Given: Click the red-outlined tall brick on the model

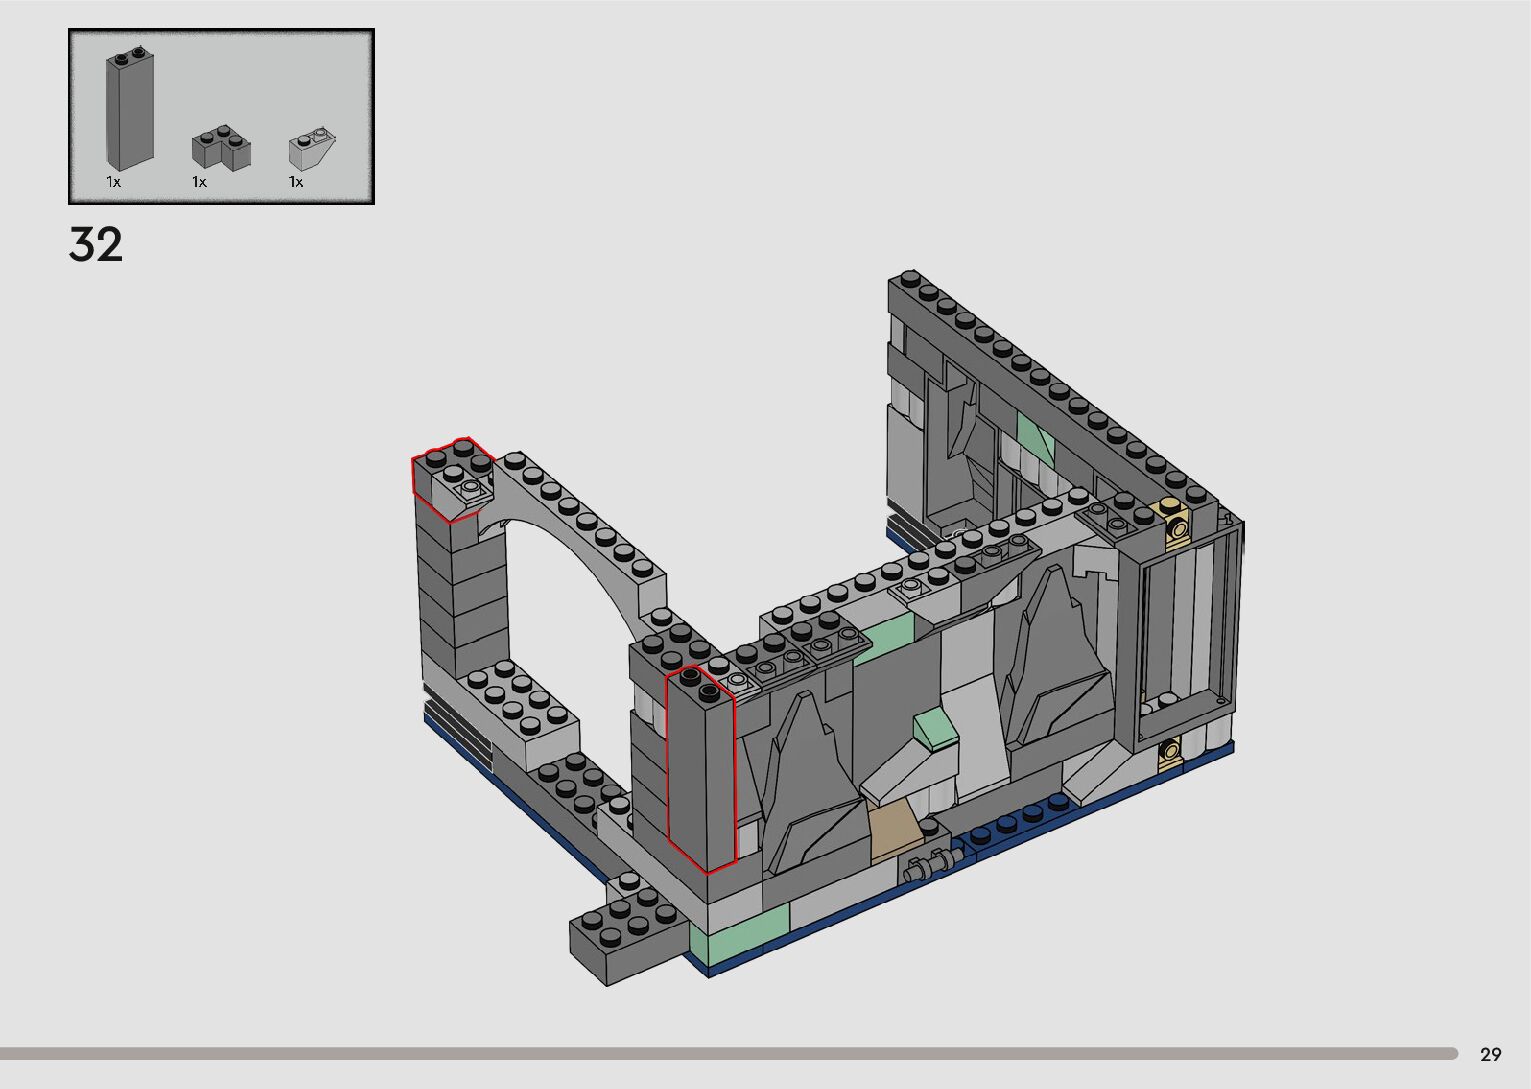Looking at the screenshot, I should (701, 770).
